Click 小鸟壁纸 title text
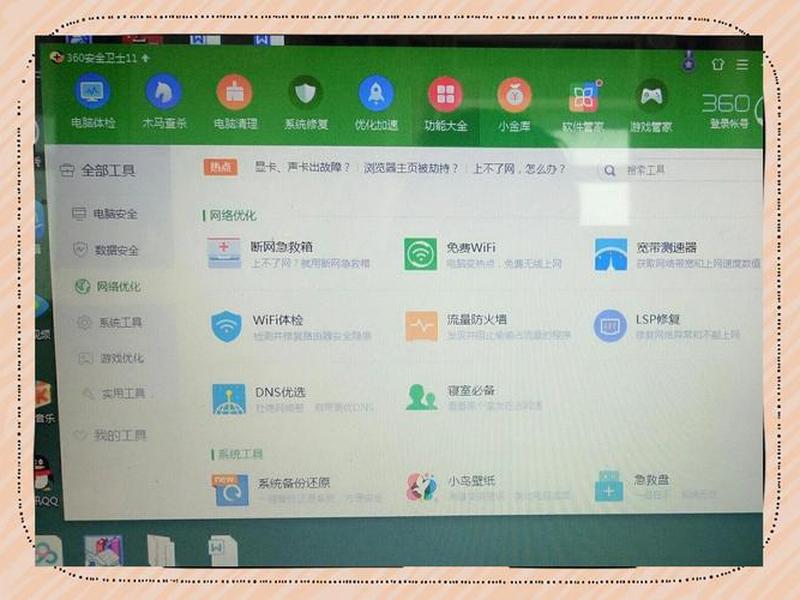Viewport: 800px width, 600px height. [472, 481]
